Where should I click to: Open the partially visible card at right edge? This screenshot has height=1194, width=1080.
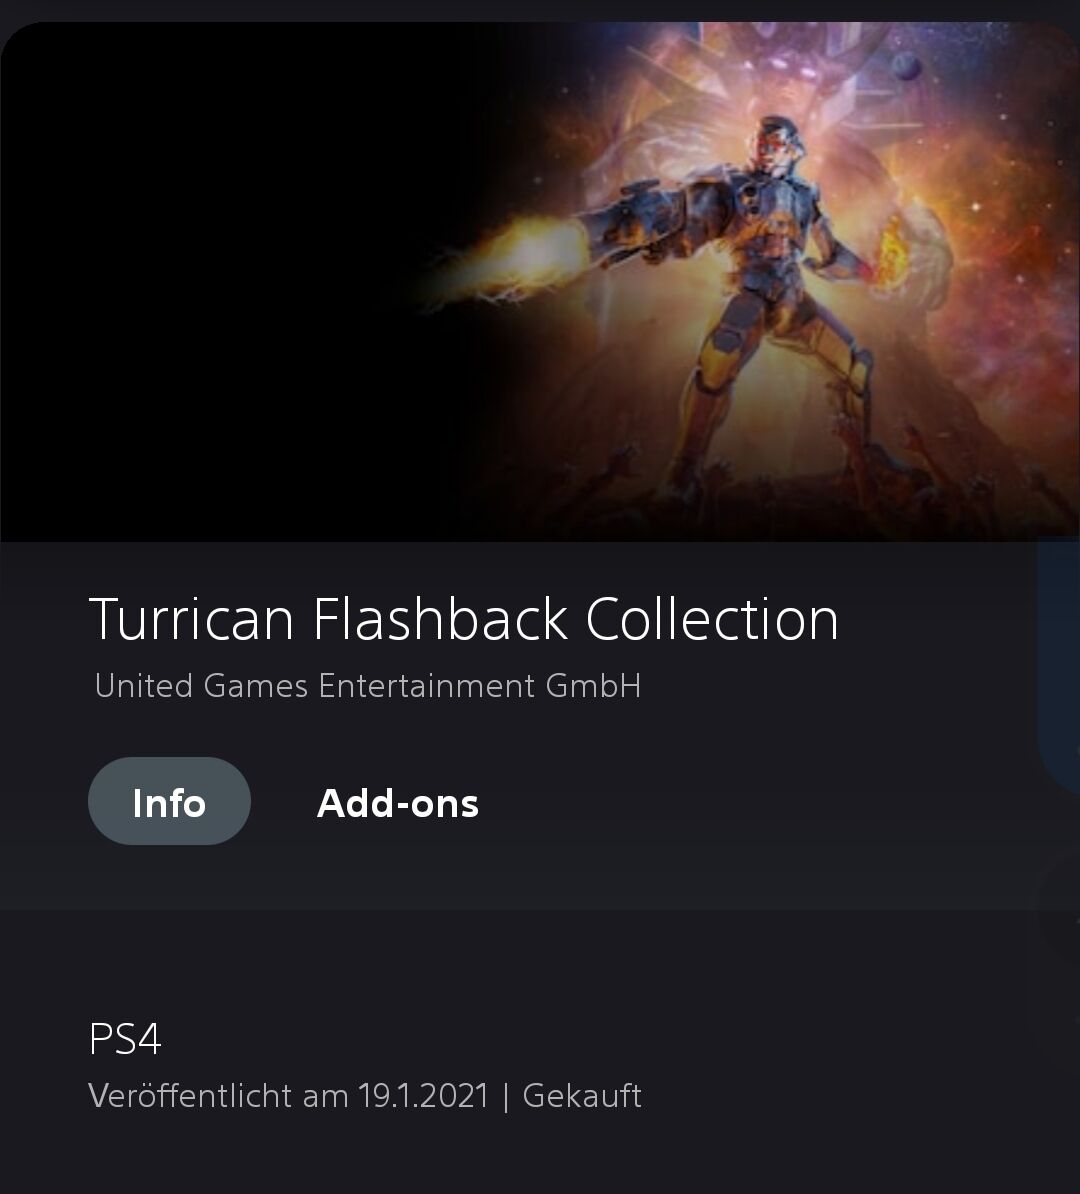click(1059, 664)
